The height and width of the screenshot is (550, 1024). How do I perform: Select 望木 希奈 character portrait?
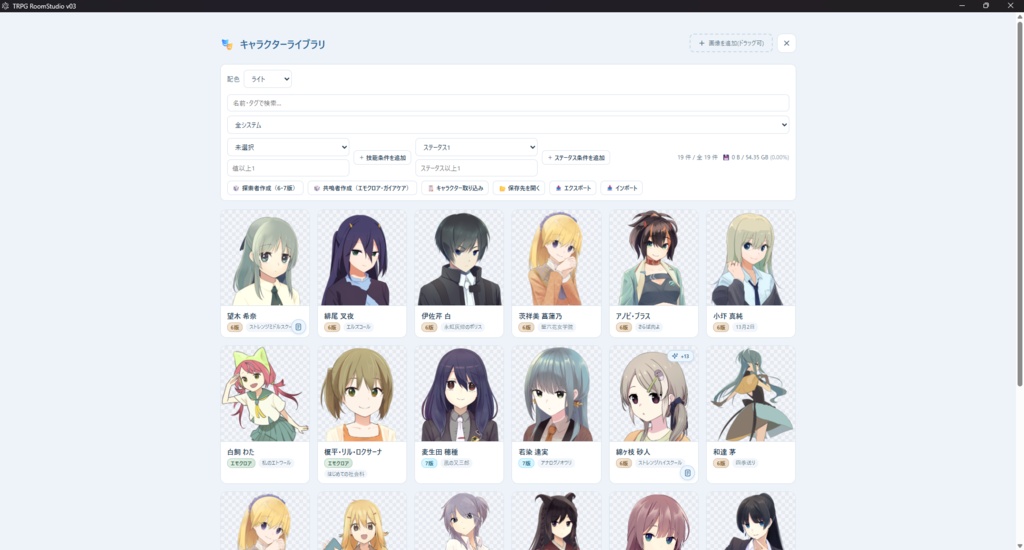[264, 257]
